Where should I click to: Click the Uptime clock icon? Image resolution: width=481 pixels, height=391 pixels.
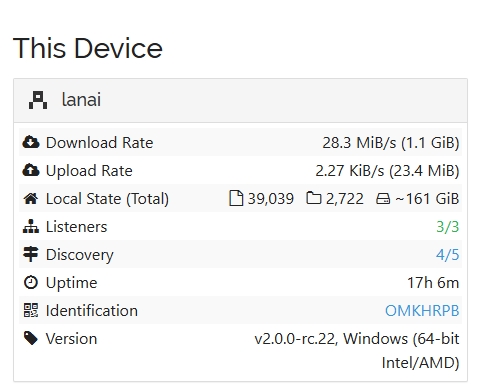coord(31,283)
